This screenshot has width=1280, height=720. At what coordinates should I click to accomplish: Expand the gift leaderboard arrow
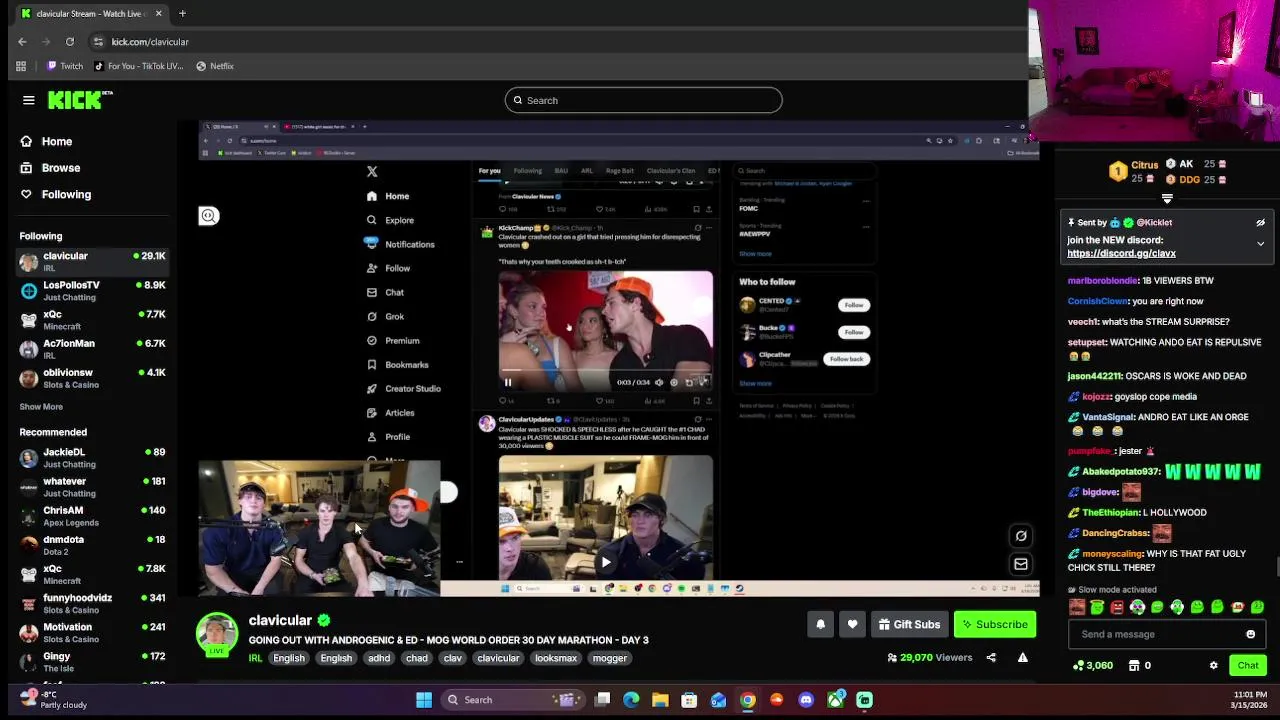(1167, 199)
